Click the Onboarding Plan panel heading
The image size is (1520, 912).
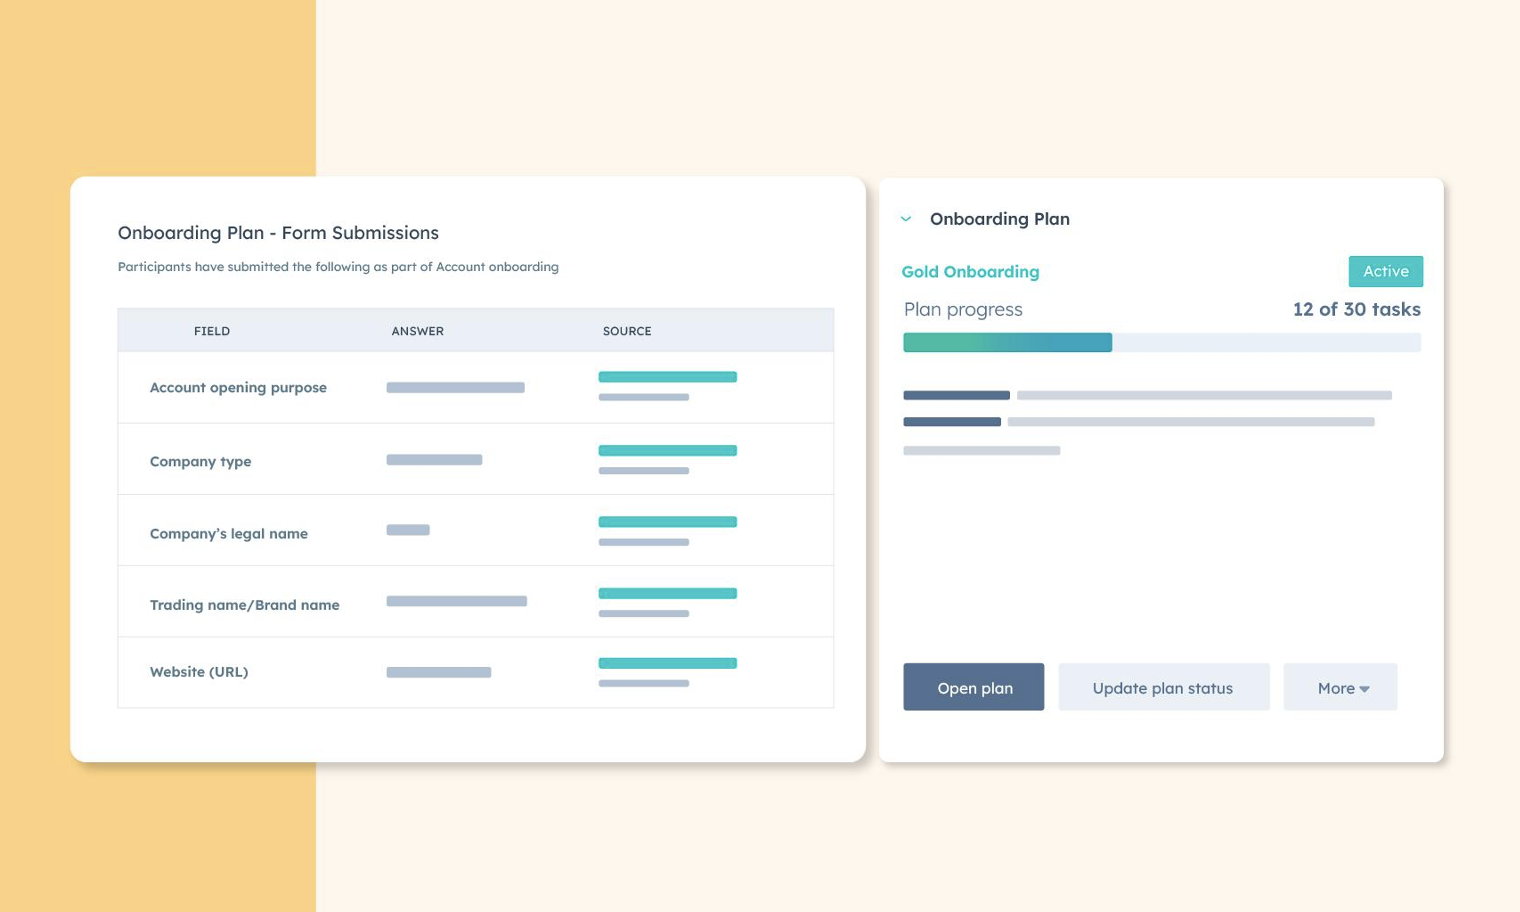[999, 219]
